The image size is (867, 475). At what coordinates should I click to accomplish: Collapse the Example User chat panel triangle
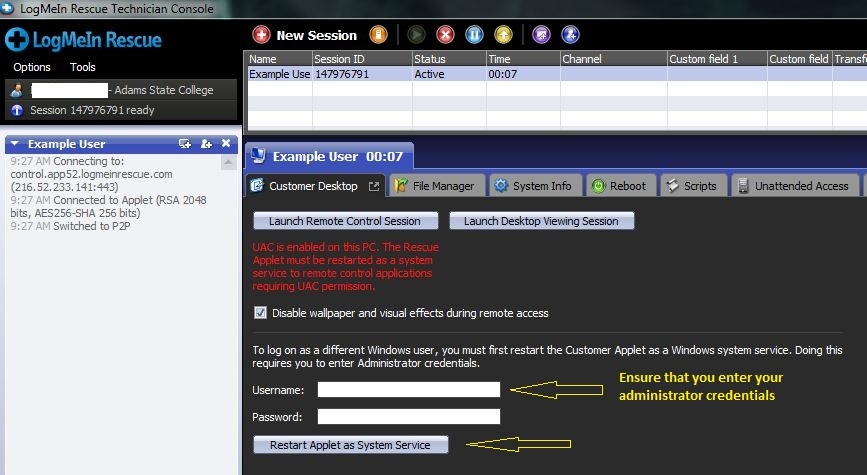click(x=15, y=144)
